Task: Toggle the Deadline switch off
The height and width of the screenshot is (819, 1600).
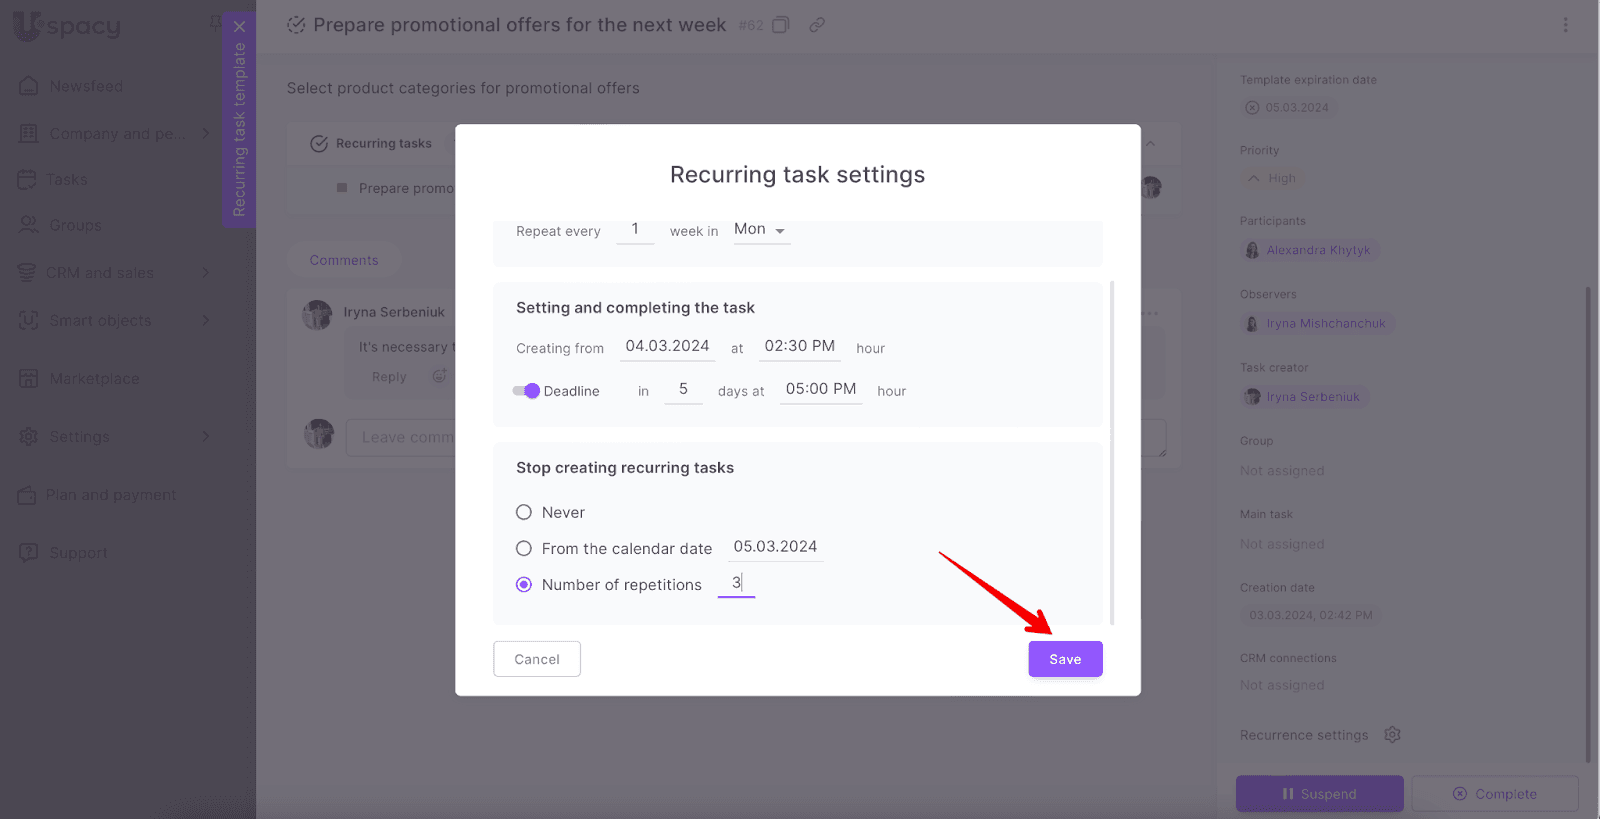Action: coord(526,391)
